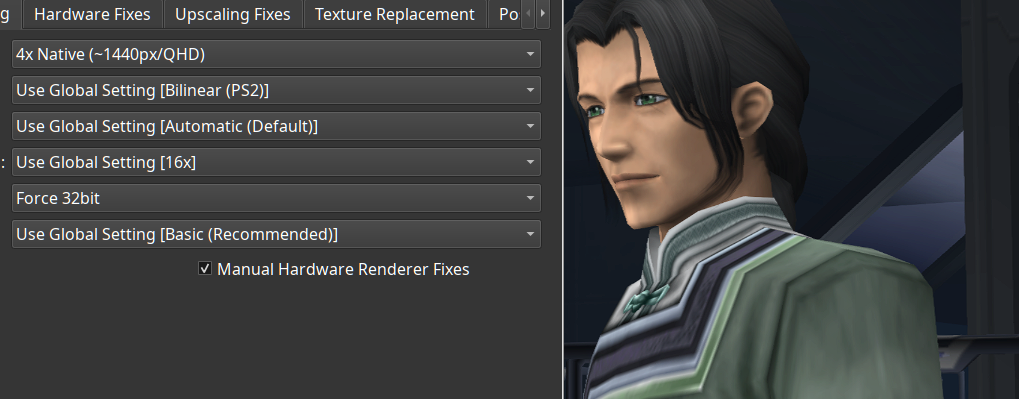Open the Force 32bit dropdown

[x=276, y=198]
